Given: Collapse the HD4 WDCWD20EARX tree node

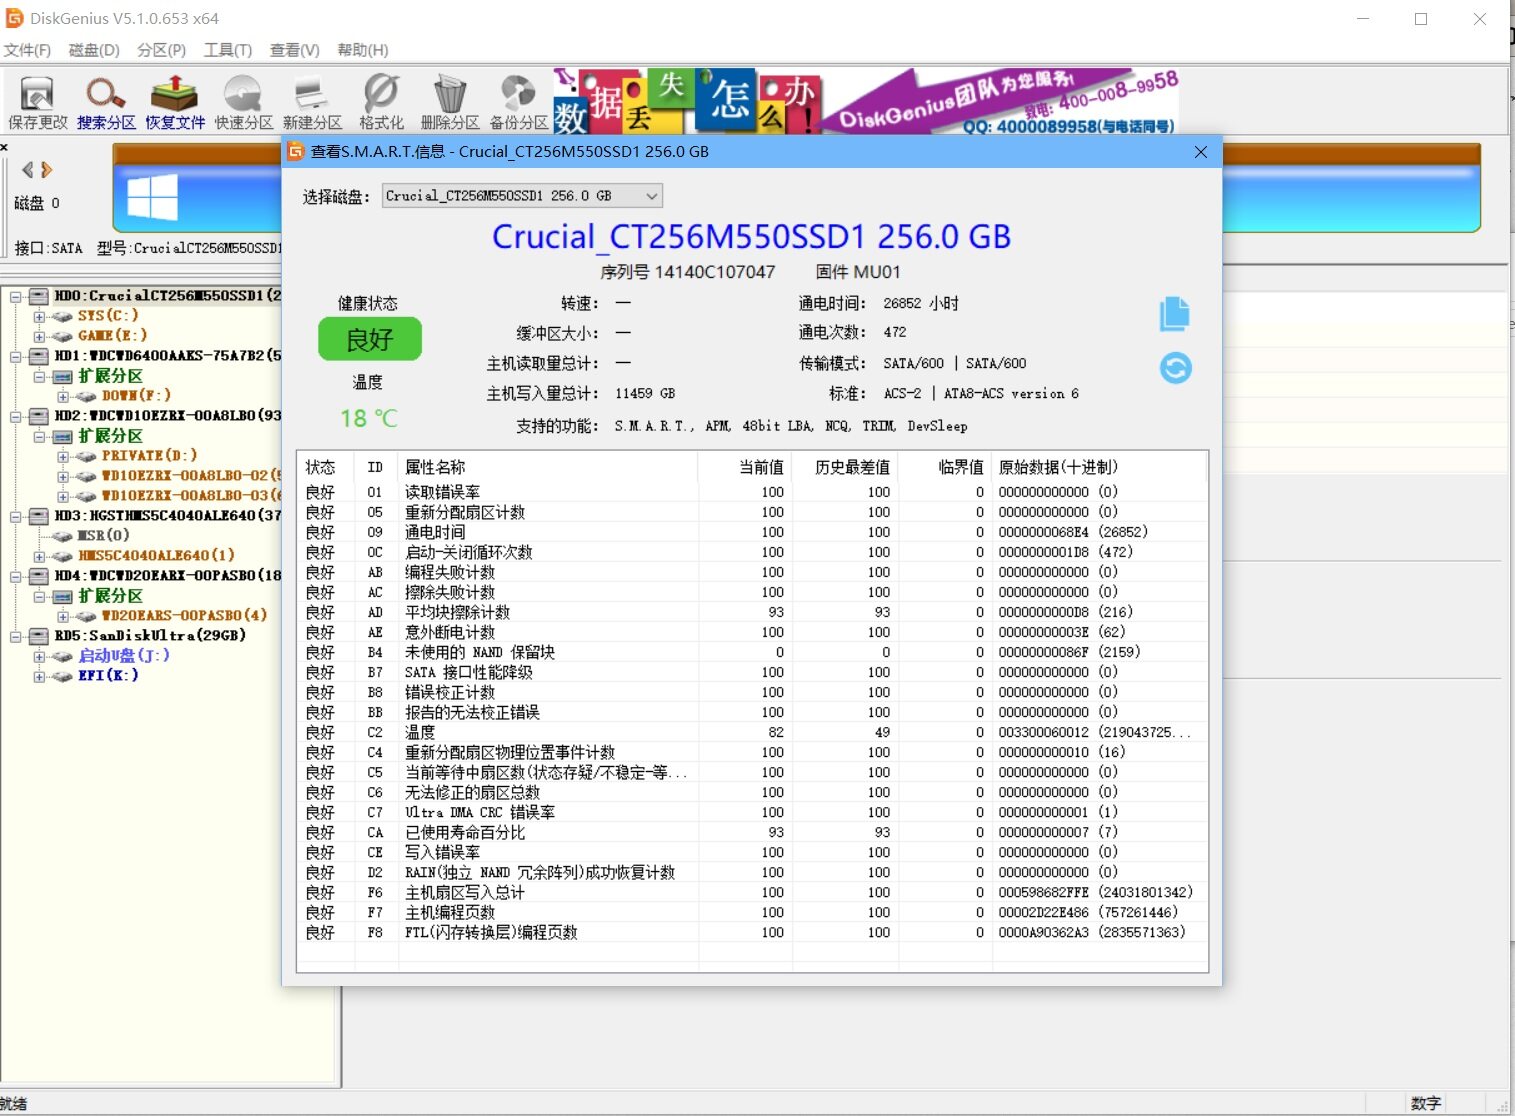Looking at the screenshot, I should click(16, 576).
